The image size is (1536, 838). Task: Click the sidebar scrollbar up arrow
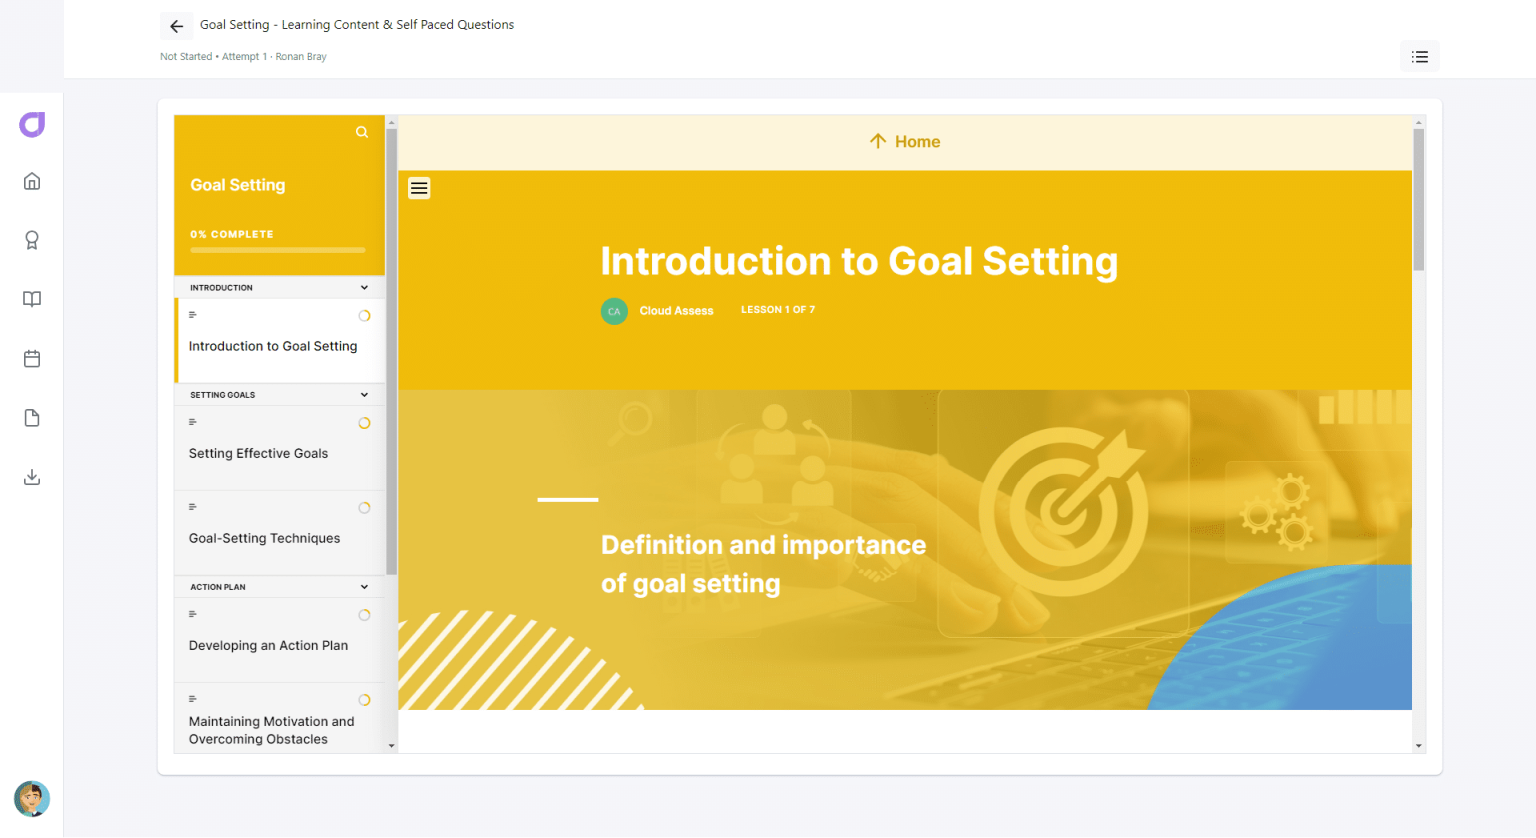391,122
